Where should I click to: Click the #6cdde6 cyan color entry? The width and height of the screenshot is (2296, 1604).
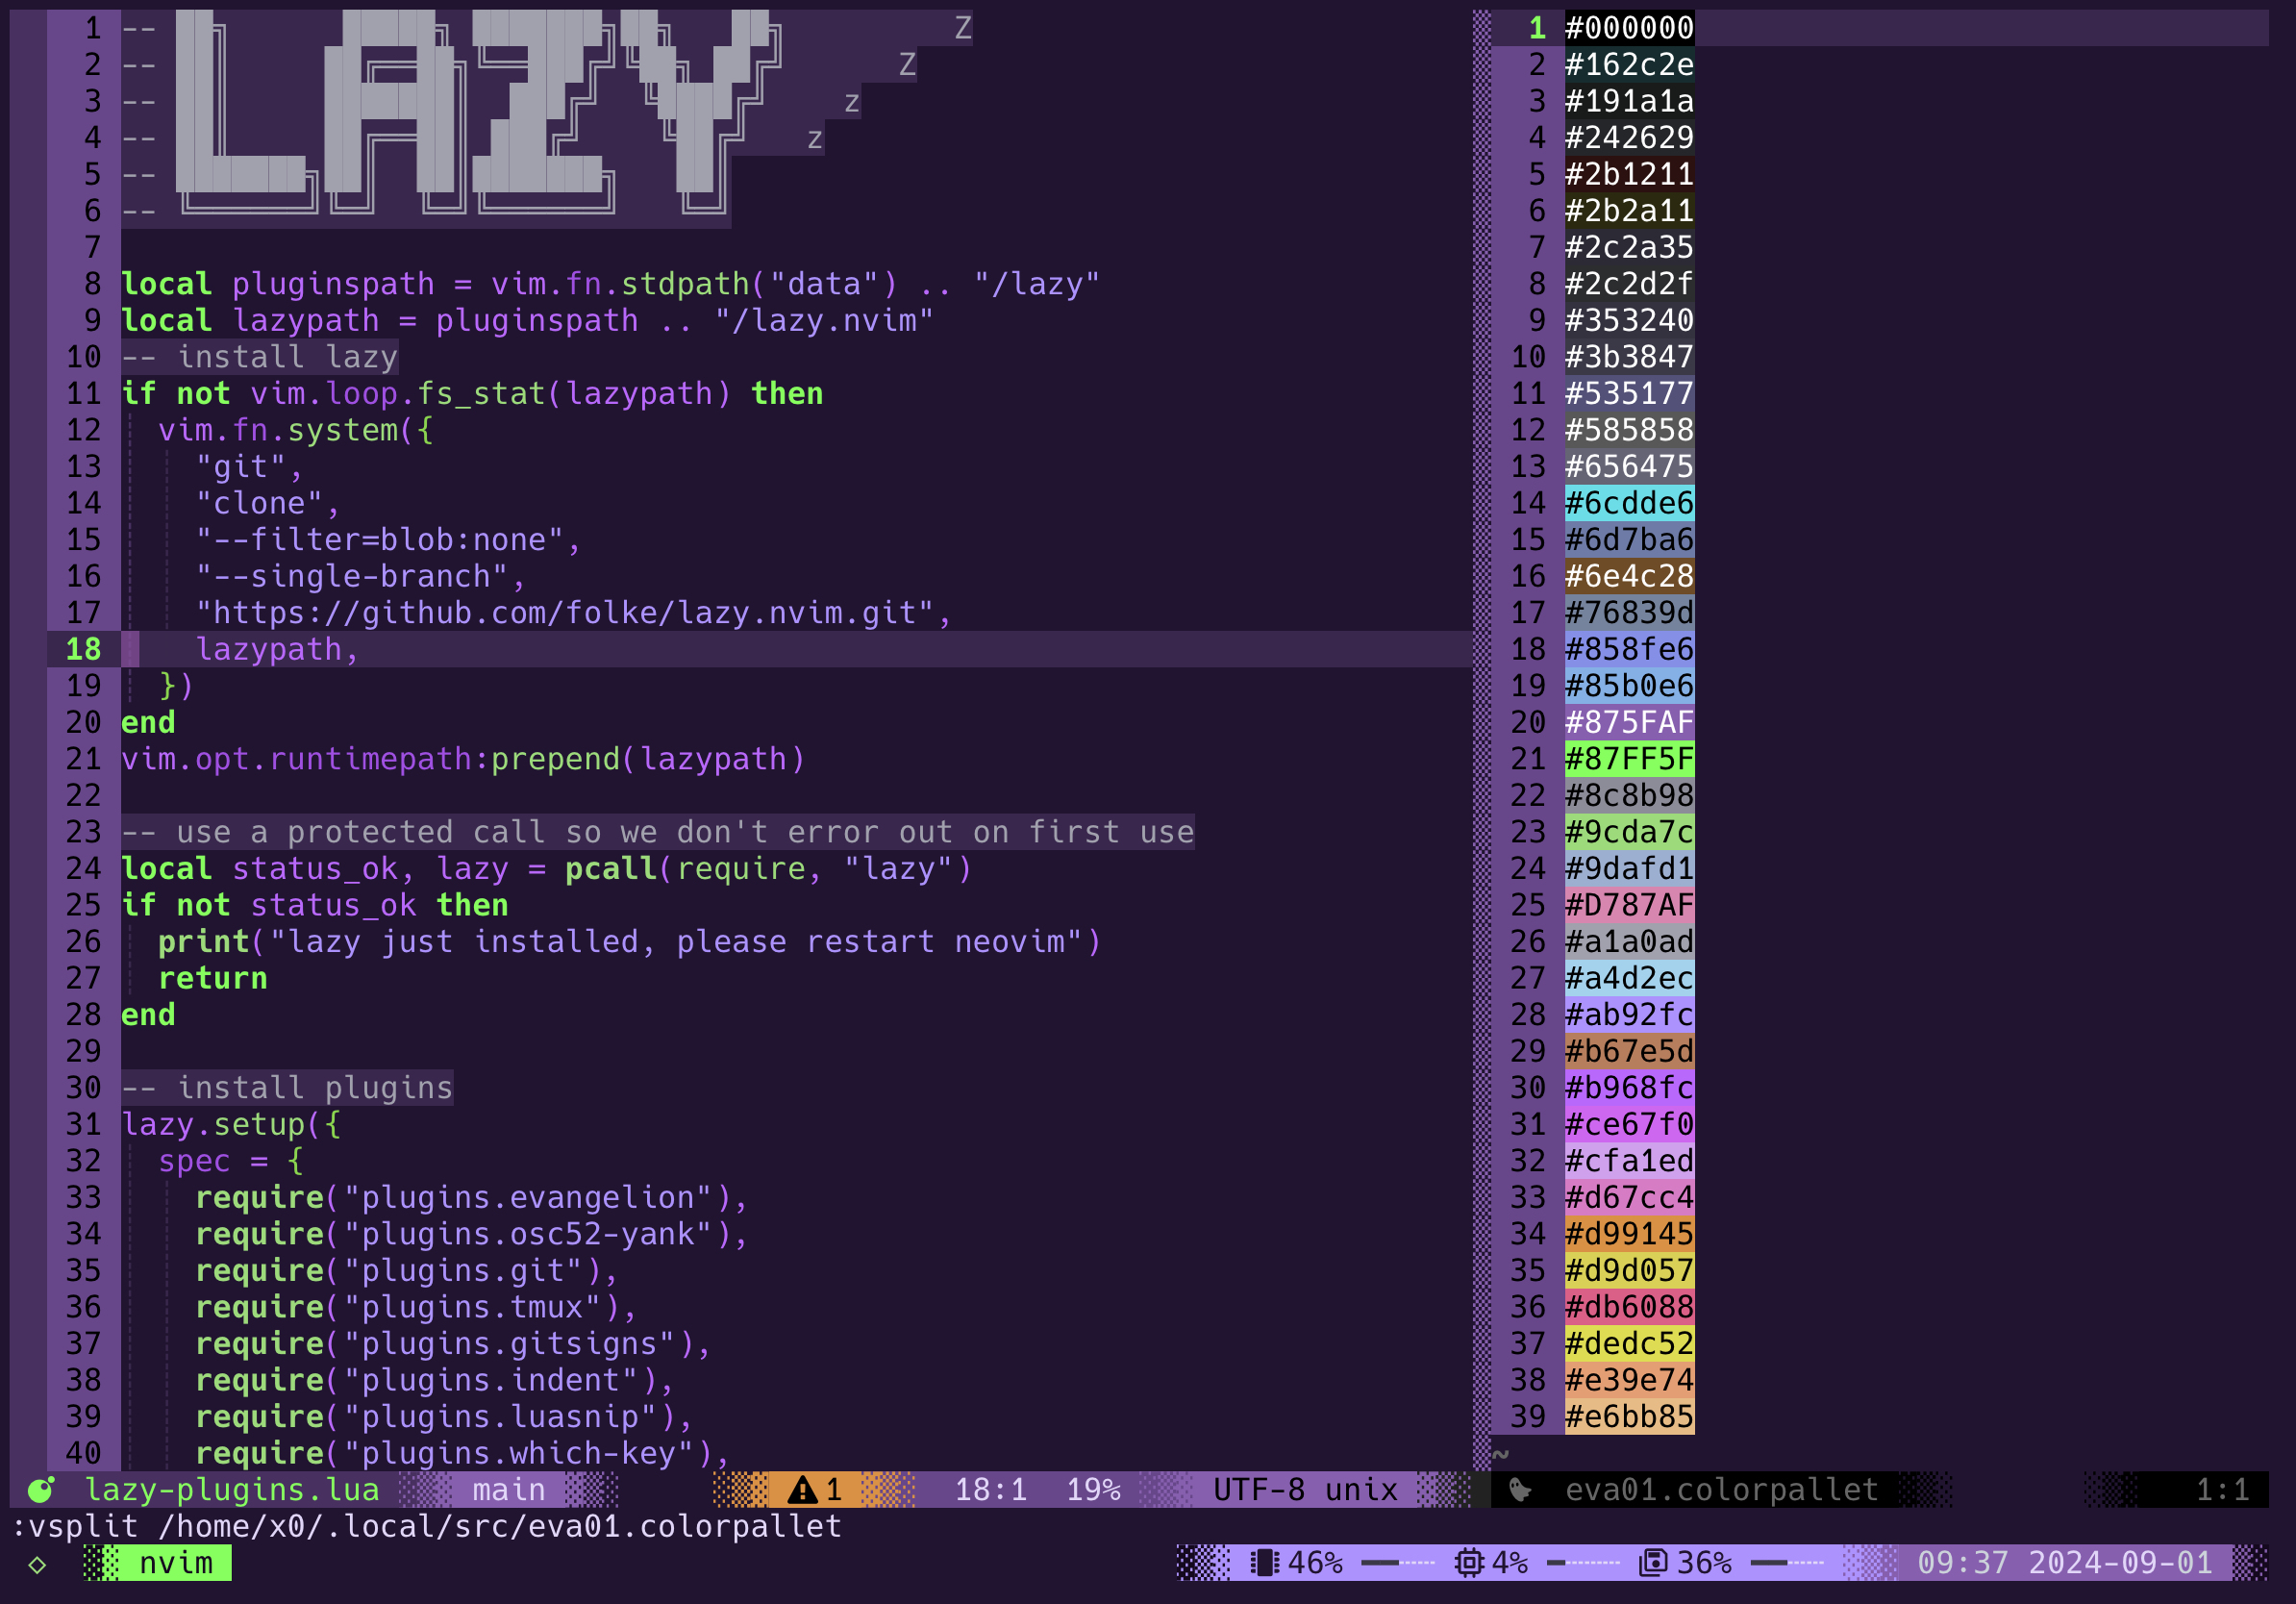point(1629,503)
